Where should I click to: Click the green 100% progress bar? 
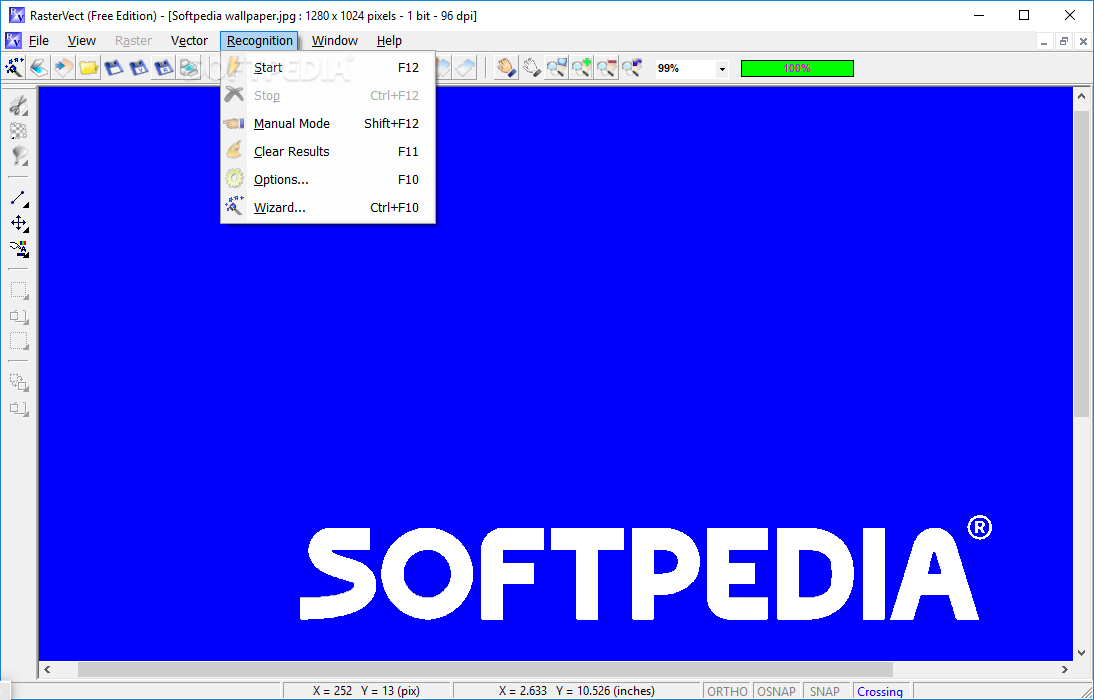point(797,68)
